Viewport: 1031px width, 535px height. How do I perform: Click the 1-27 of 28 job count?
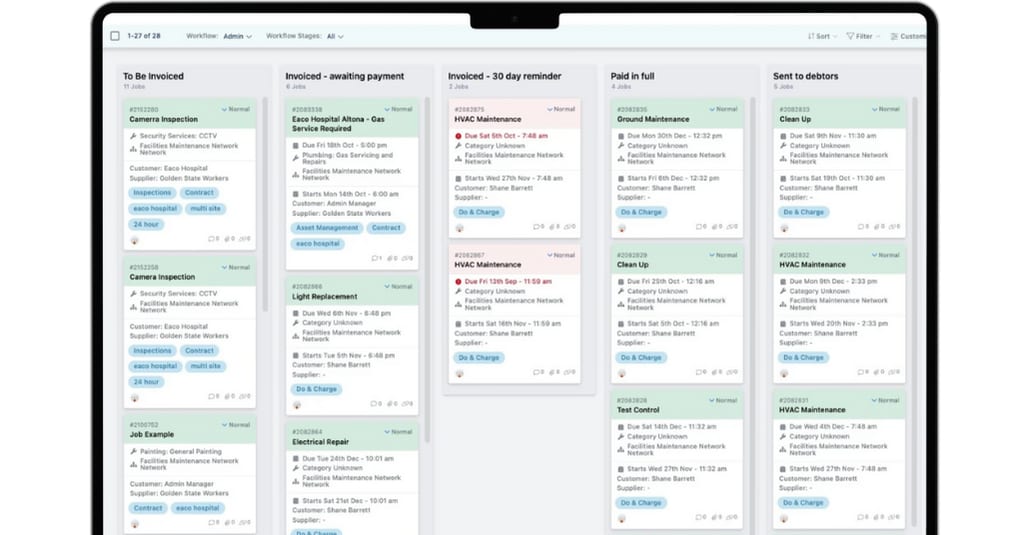pyautogui.click(x=144, y=36)
